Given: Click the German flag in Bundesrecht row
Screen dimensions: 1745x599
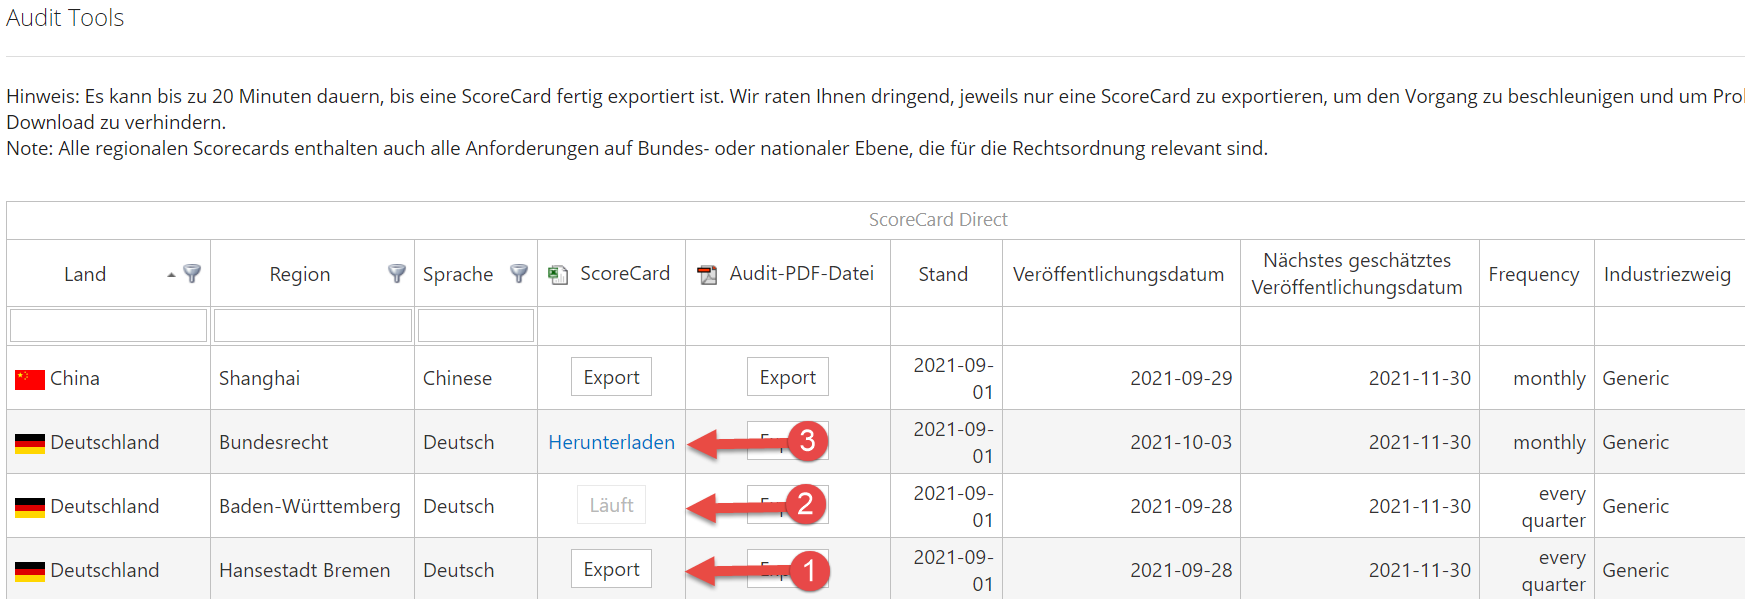Looking at the screenshot, I should 30,443.
